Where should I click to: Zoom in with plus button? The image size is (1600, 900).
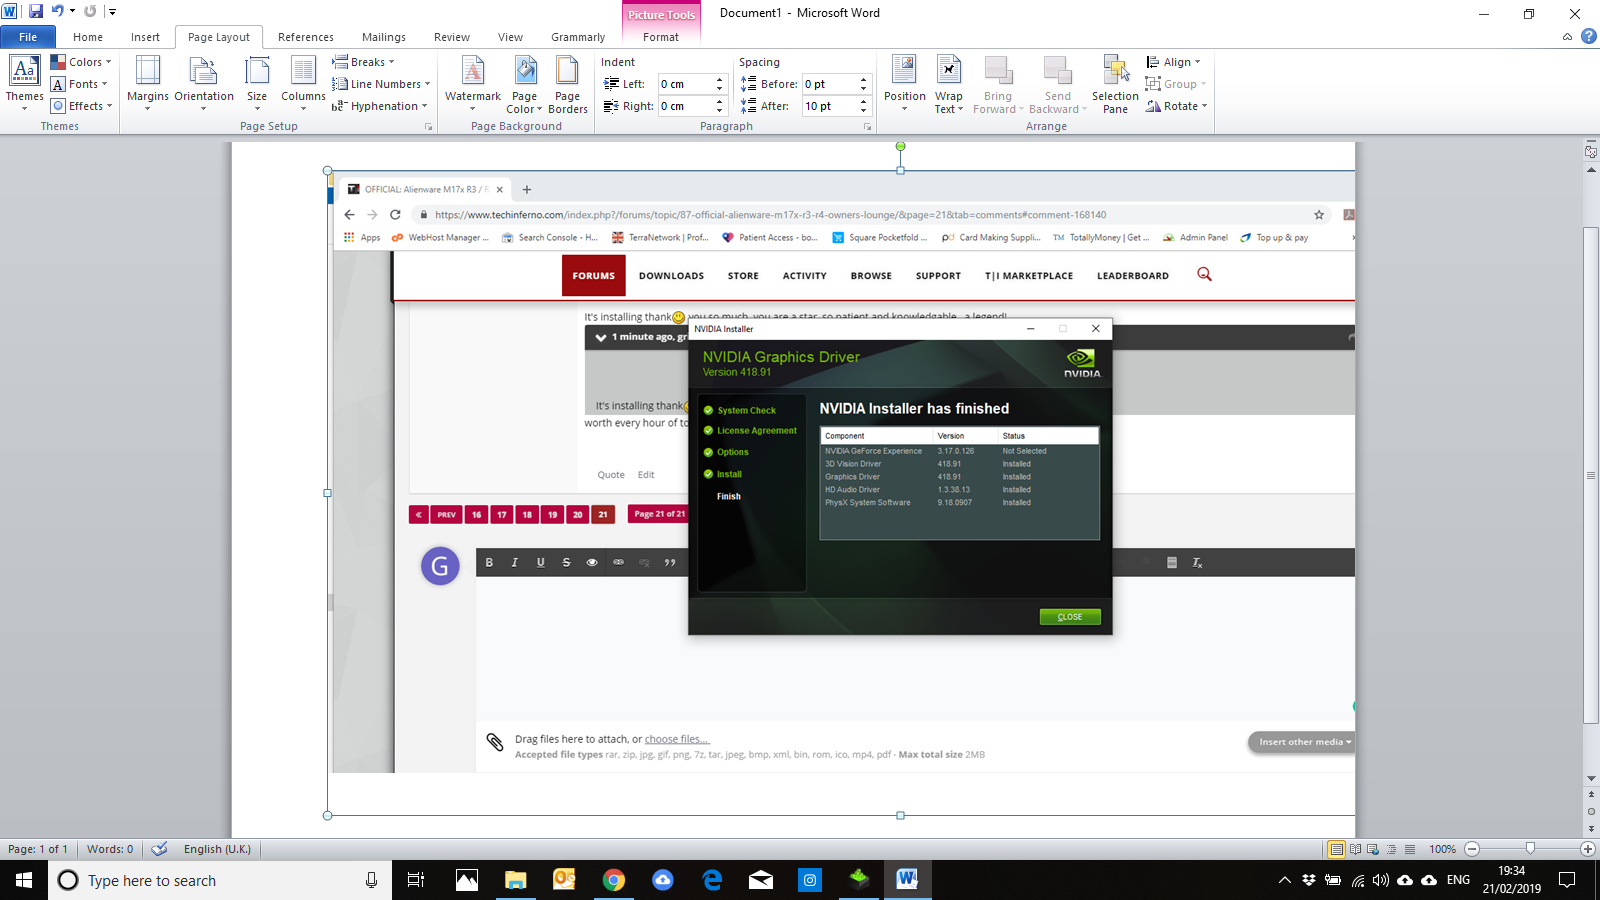[x=1587, y=849]
